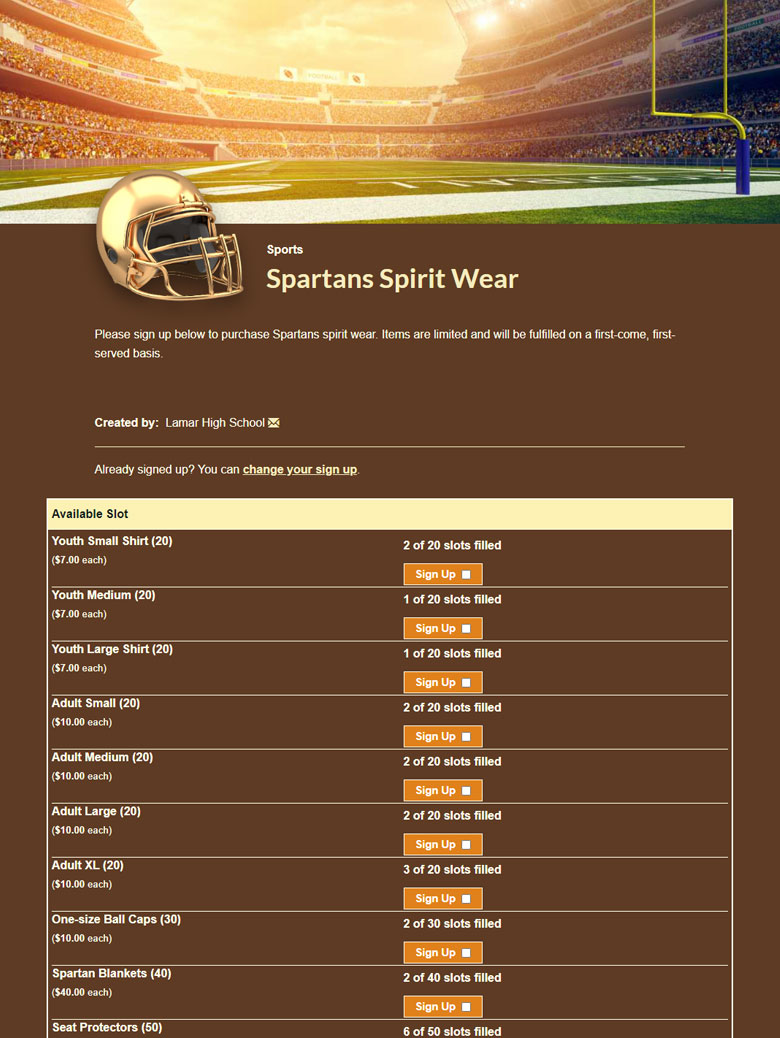Click the Available Slot table header
The image size is (780, 1038).
90,514
